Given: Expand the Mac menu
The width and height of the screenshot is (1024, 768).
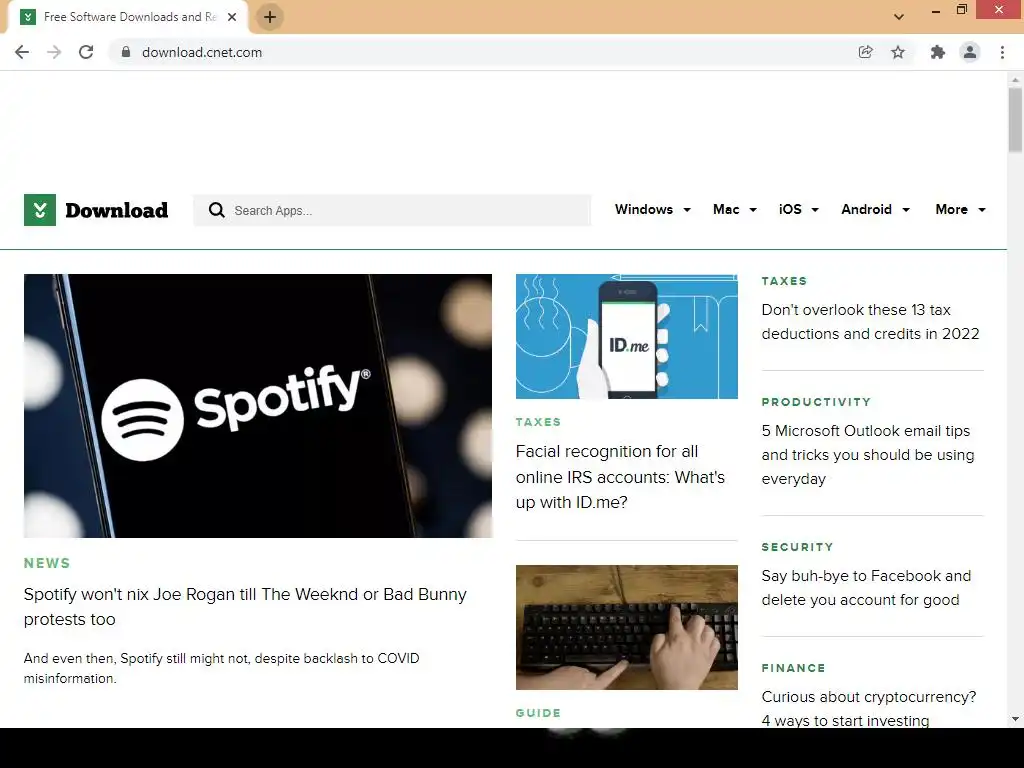Looking at the screenshot, I should point(735,210).
